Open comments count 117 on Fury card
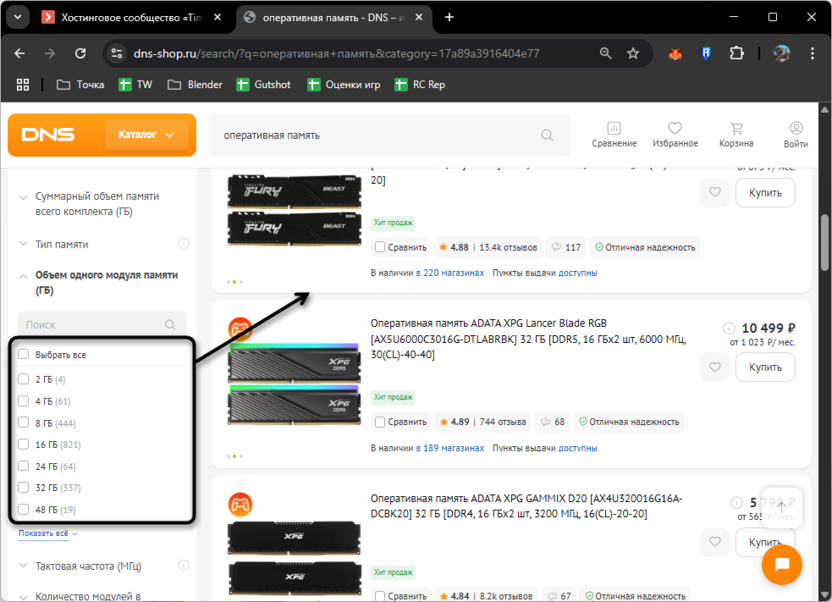Image resolution: width=832 pixels, height=602 pixels. click(566, 247)
